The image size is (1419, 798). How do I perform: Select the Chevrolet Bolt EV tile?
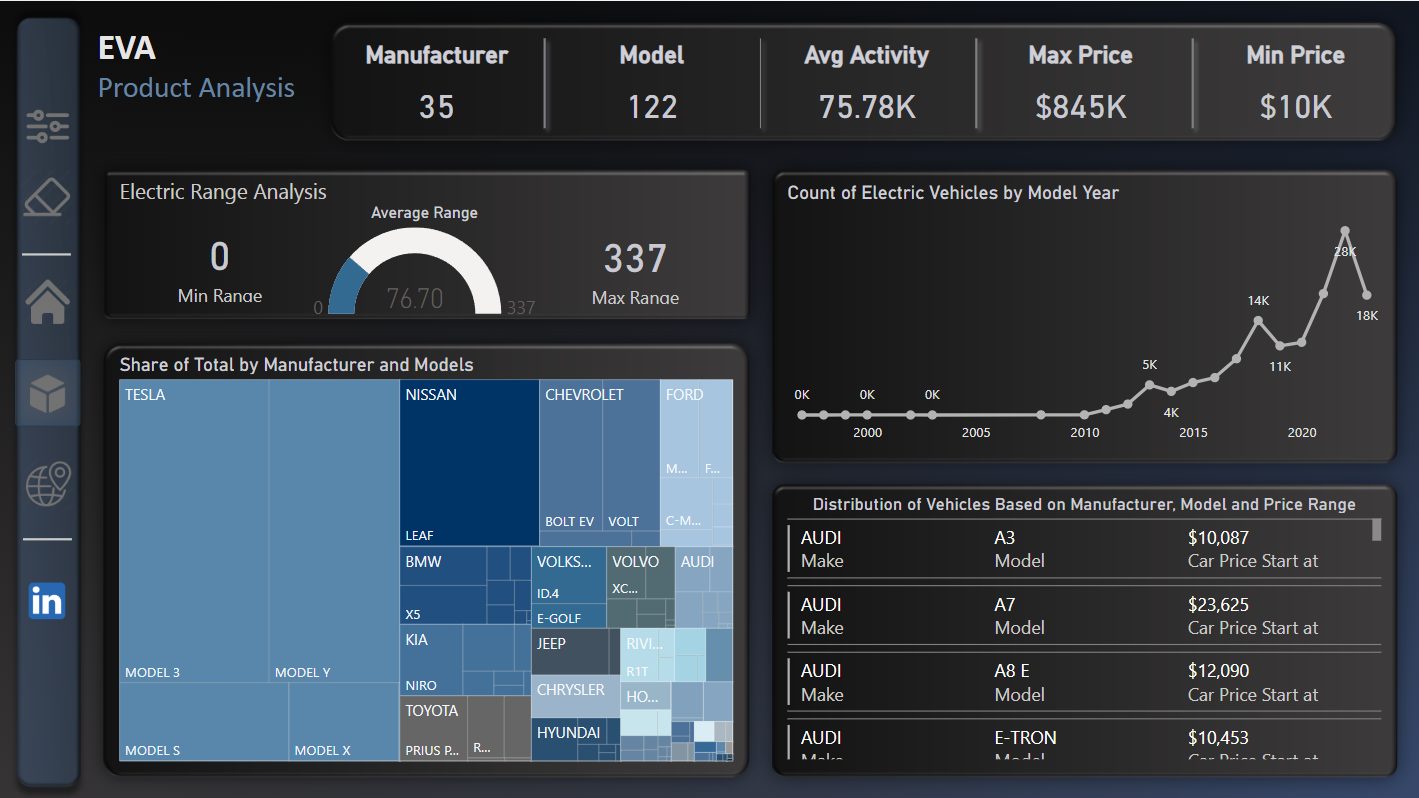(x=571, y=456)
